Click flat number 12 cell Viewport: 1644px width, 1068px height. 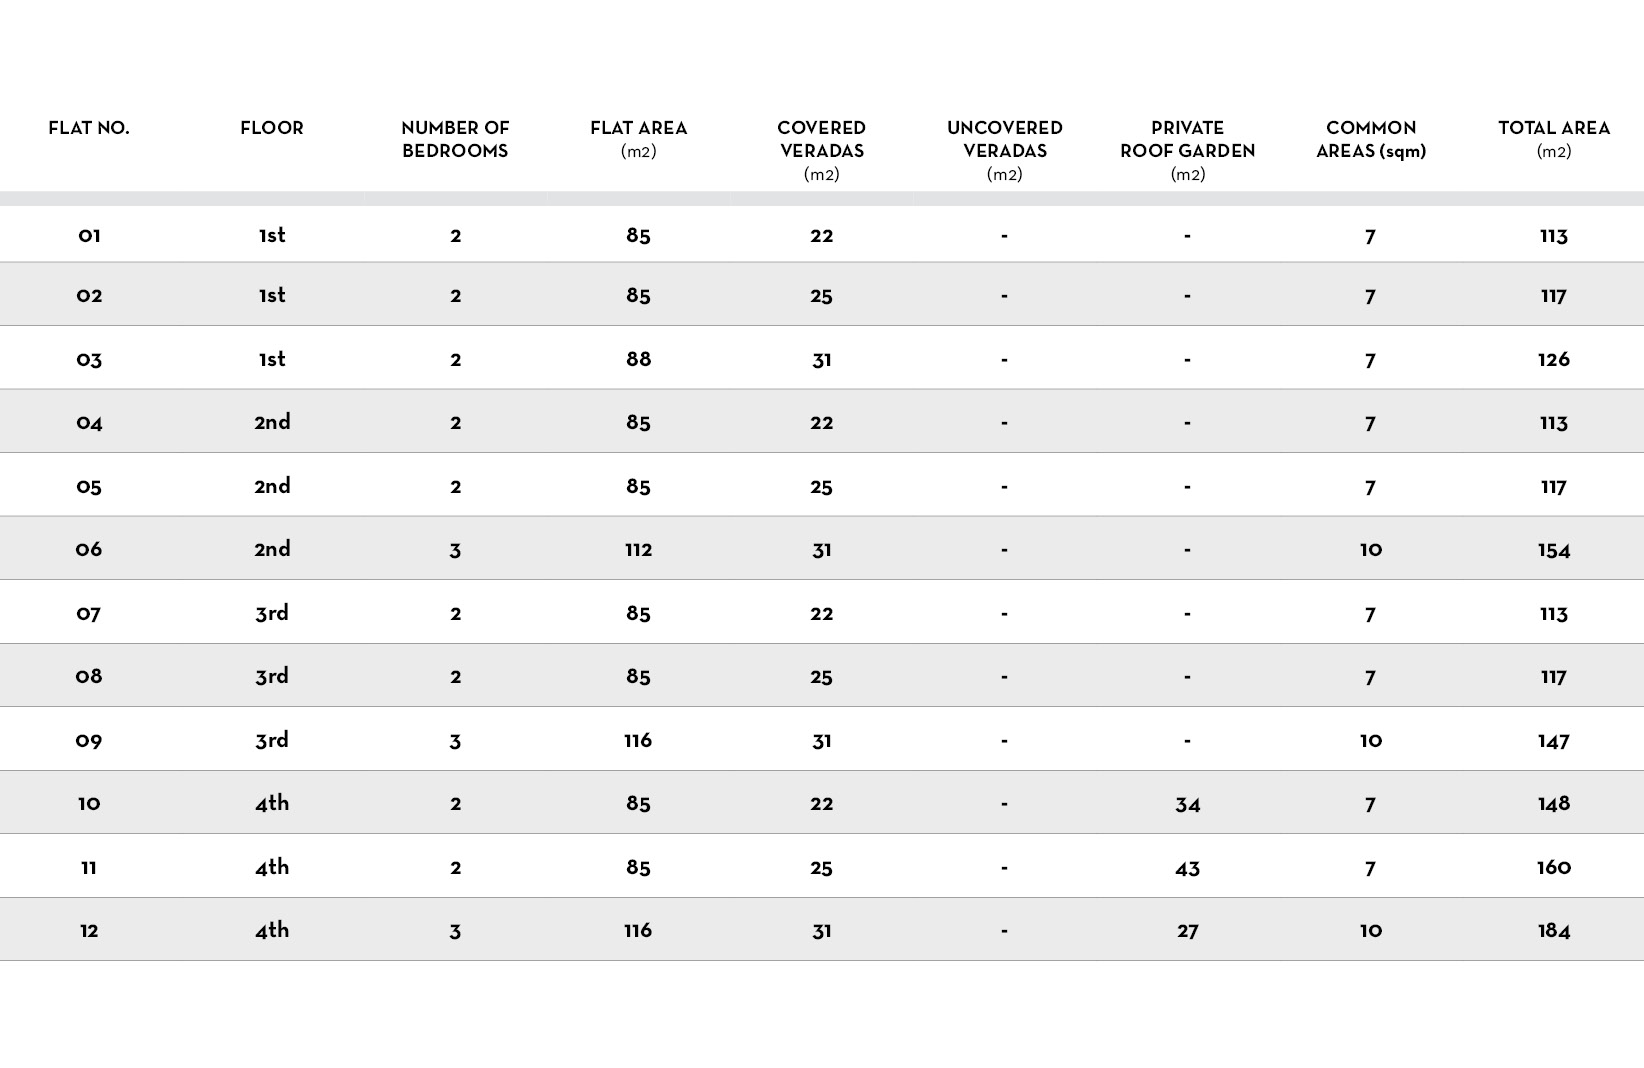[89, 931]
